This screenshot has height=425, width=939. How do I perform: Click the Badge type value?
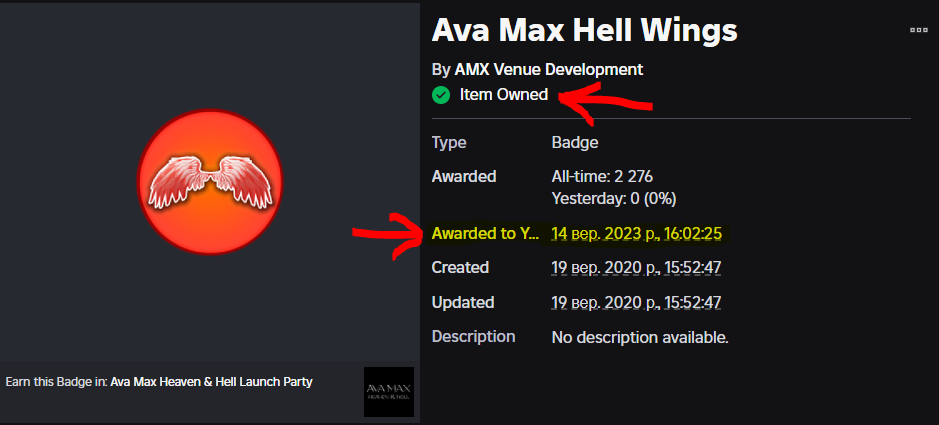[x=575, y=143]
